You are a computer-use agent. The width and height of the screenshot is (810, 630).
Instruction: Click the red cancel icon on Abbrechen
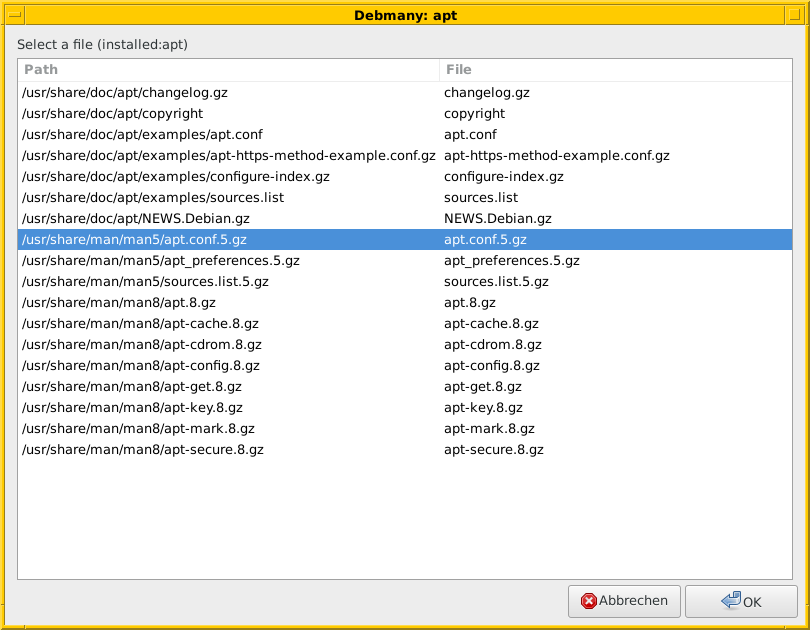click(586, 601)
